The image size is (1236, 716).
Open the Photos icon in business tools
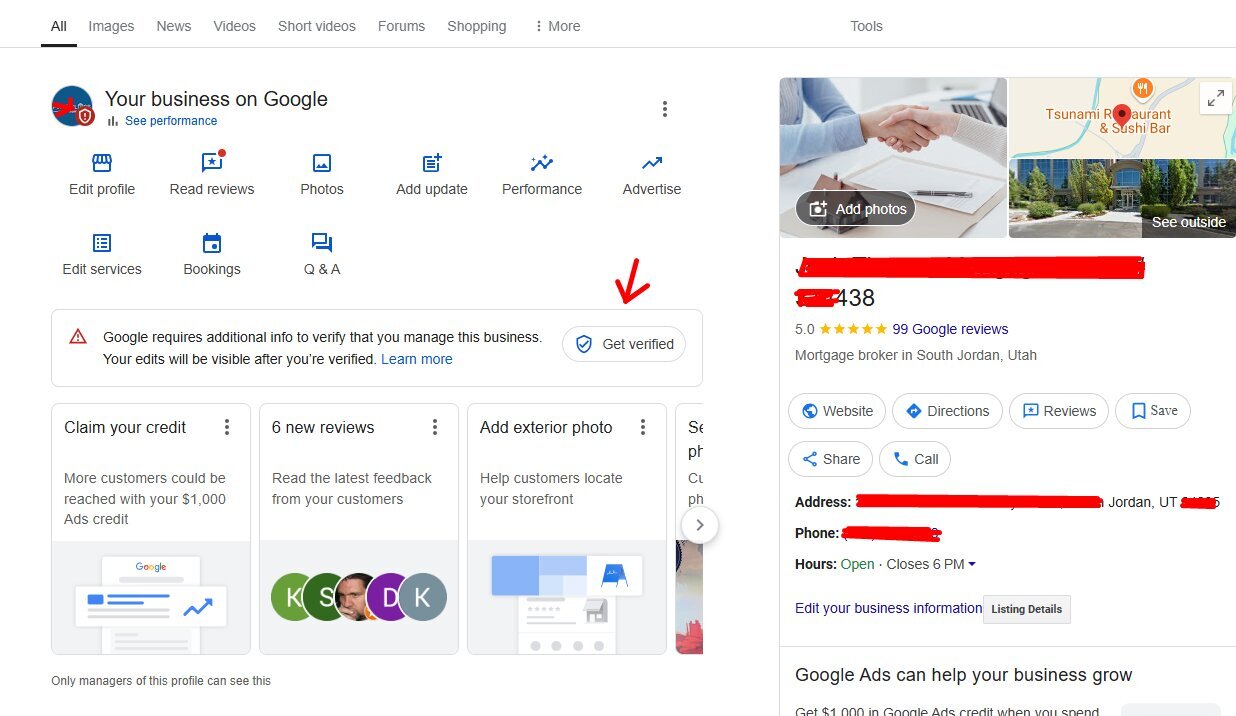coord(322,163)
